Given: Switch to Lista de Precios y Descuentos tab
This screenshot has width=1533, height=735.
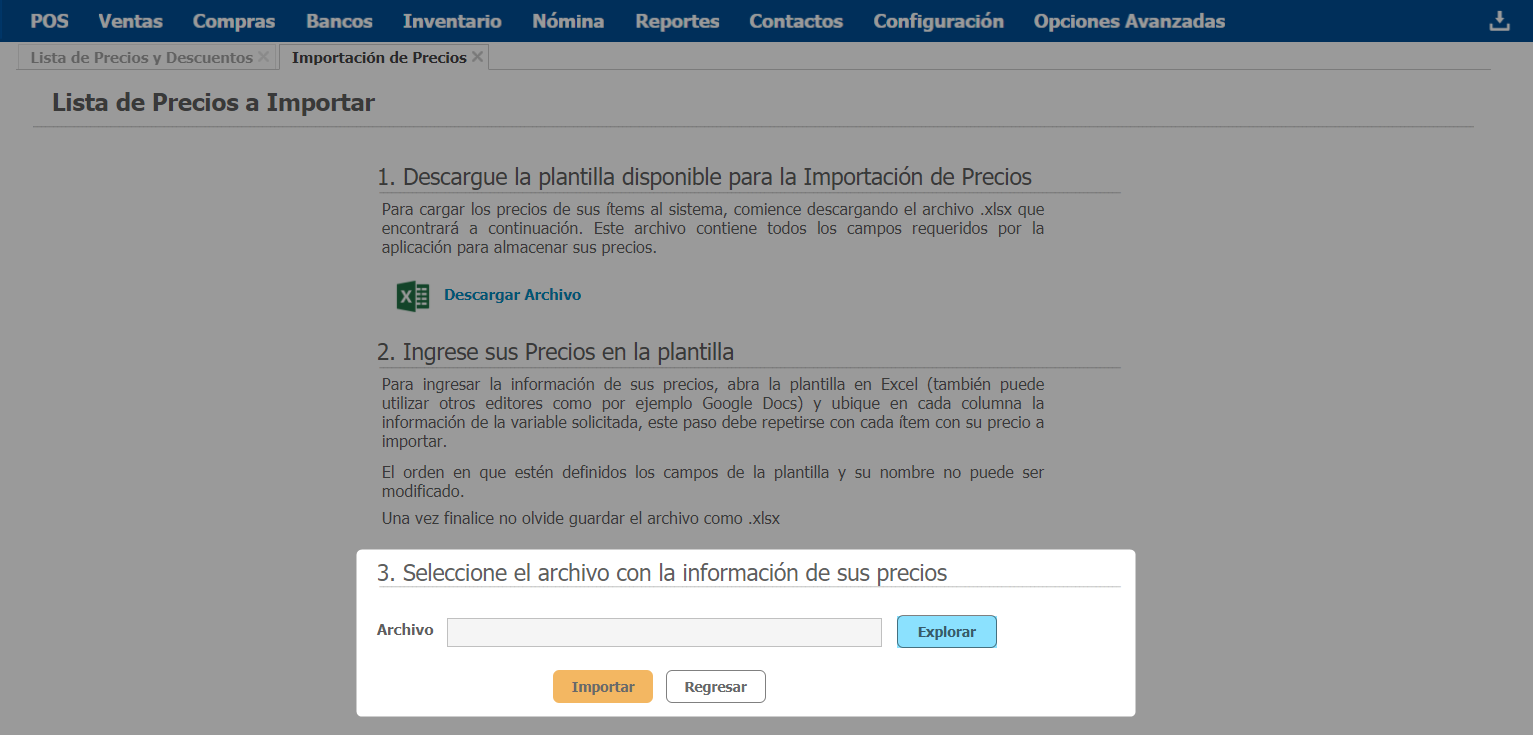Looking at the screenshot, I should coord(141,58).
